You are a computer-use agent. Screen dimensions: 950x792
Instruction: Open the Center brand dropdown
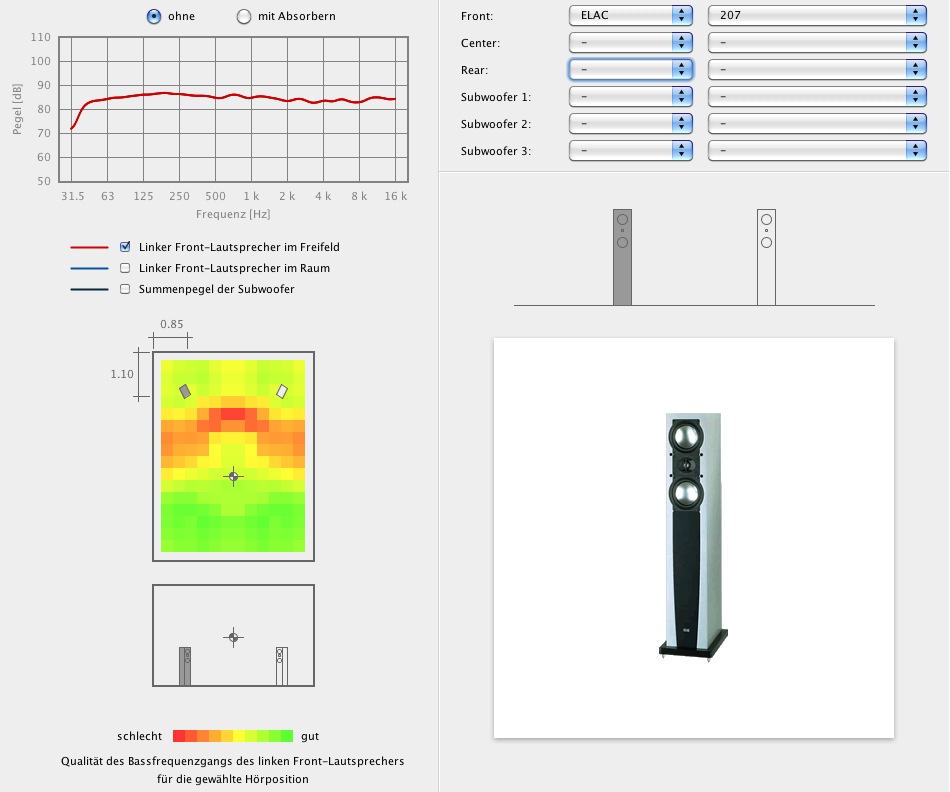pos(630,42)
